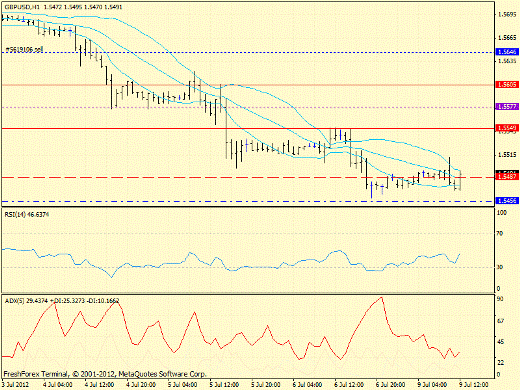Click the 1.5695 price scale value
Viewport: 520px width, 390px height.
[507, 14]
